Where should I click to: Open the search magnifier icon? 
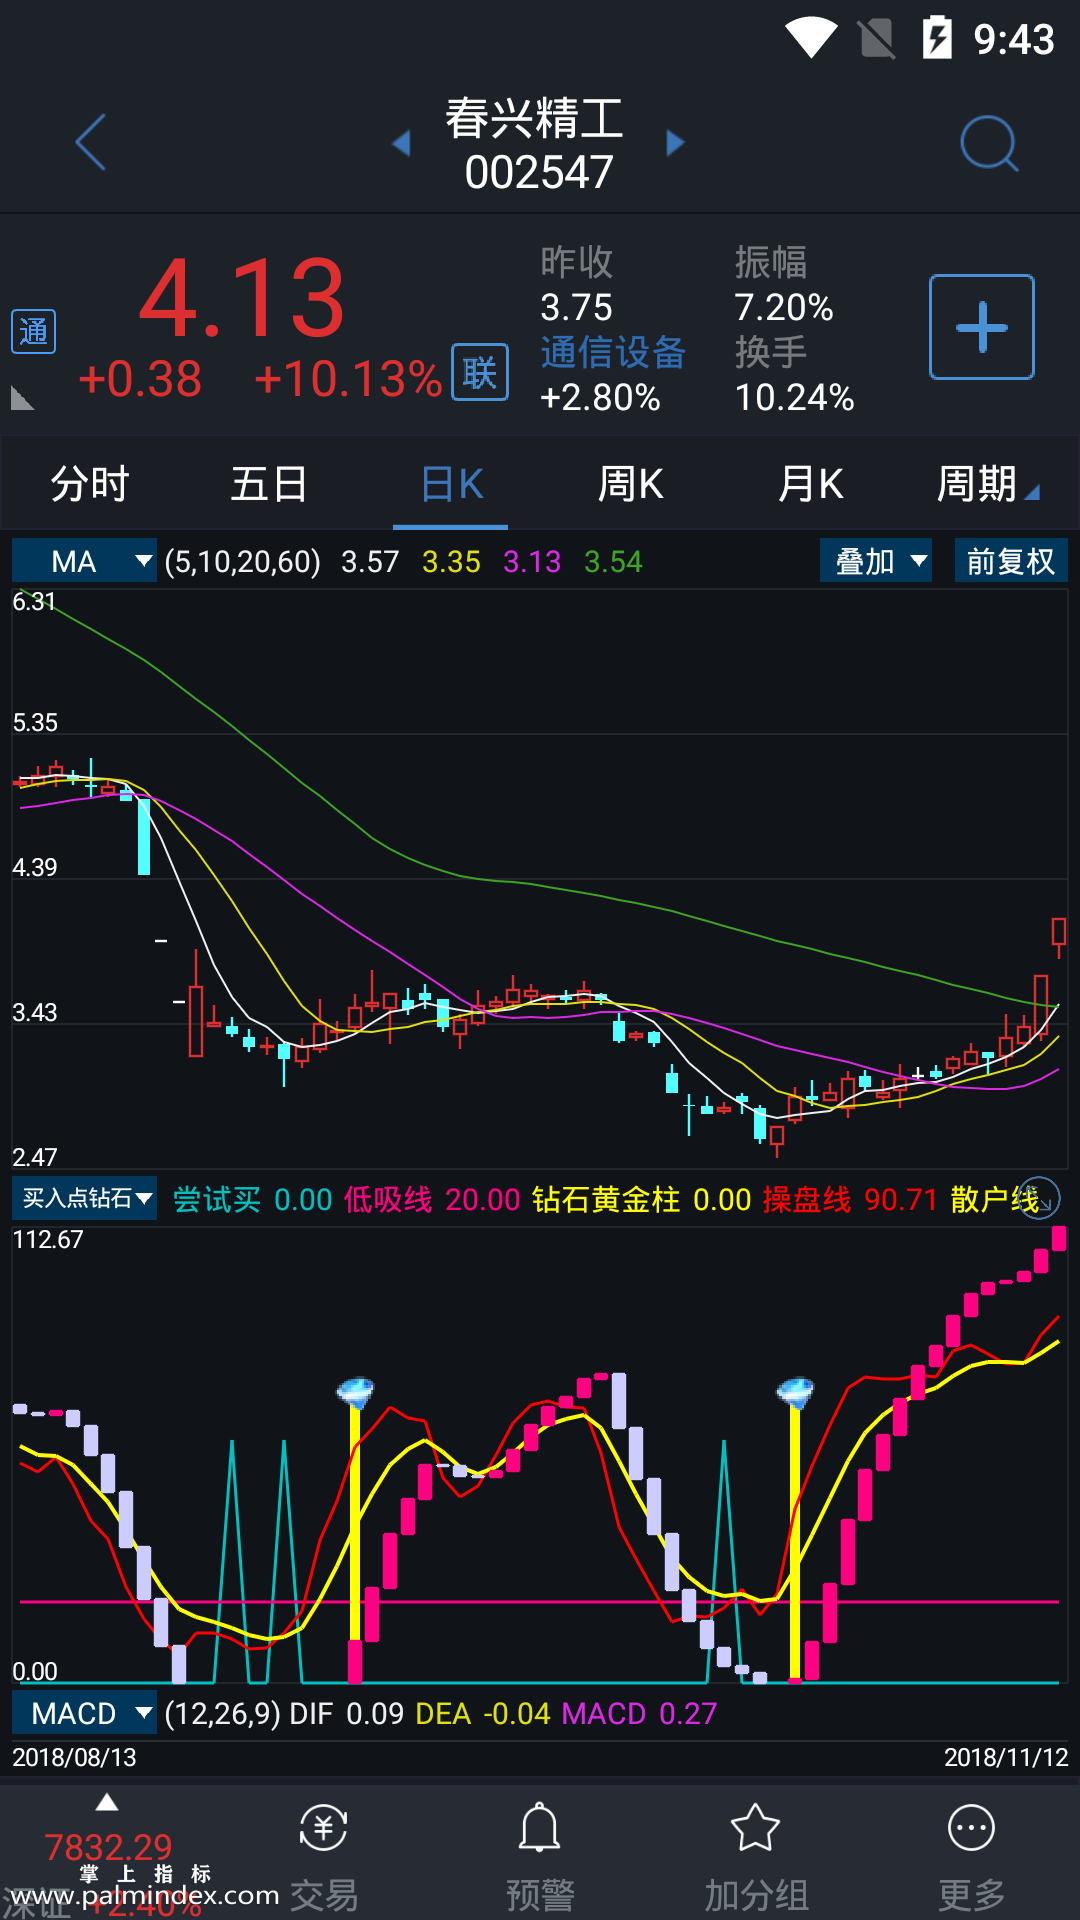(989, 144)
